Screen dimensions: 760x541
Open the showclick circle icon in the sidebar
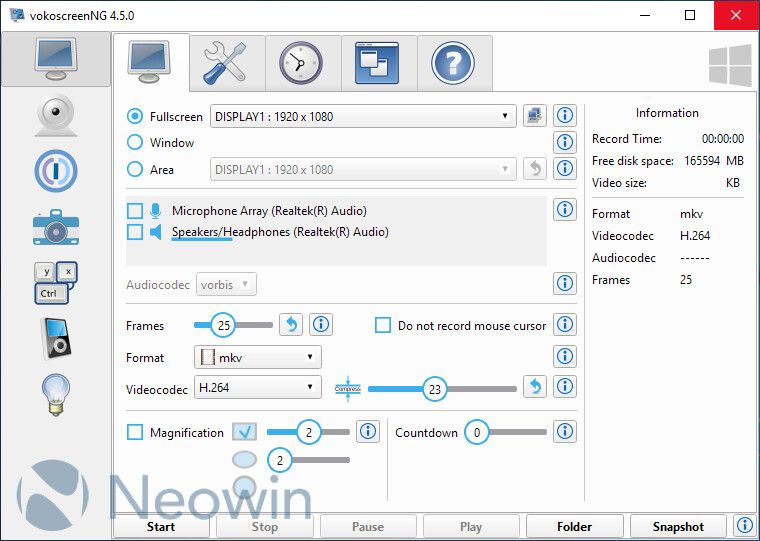56,171
